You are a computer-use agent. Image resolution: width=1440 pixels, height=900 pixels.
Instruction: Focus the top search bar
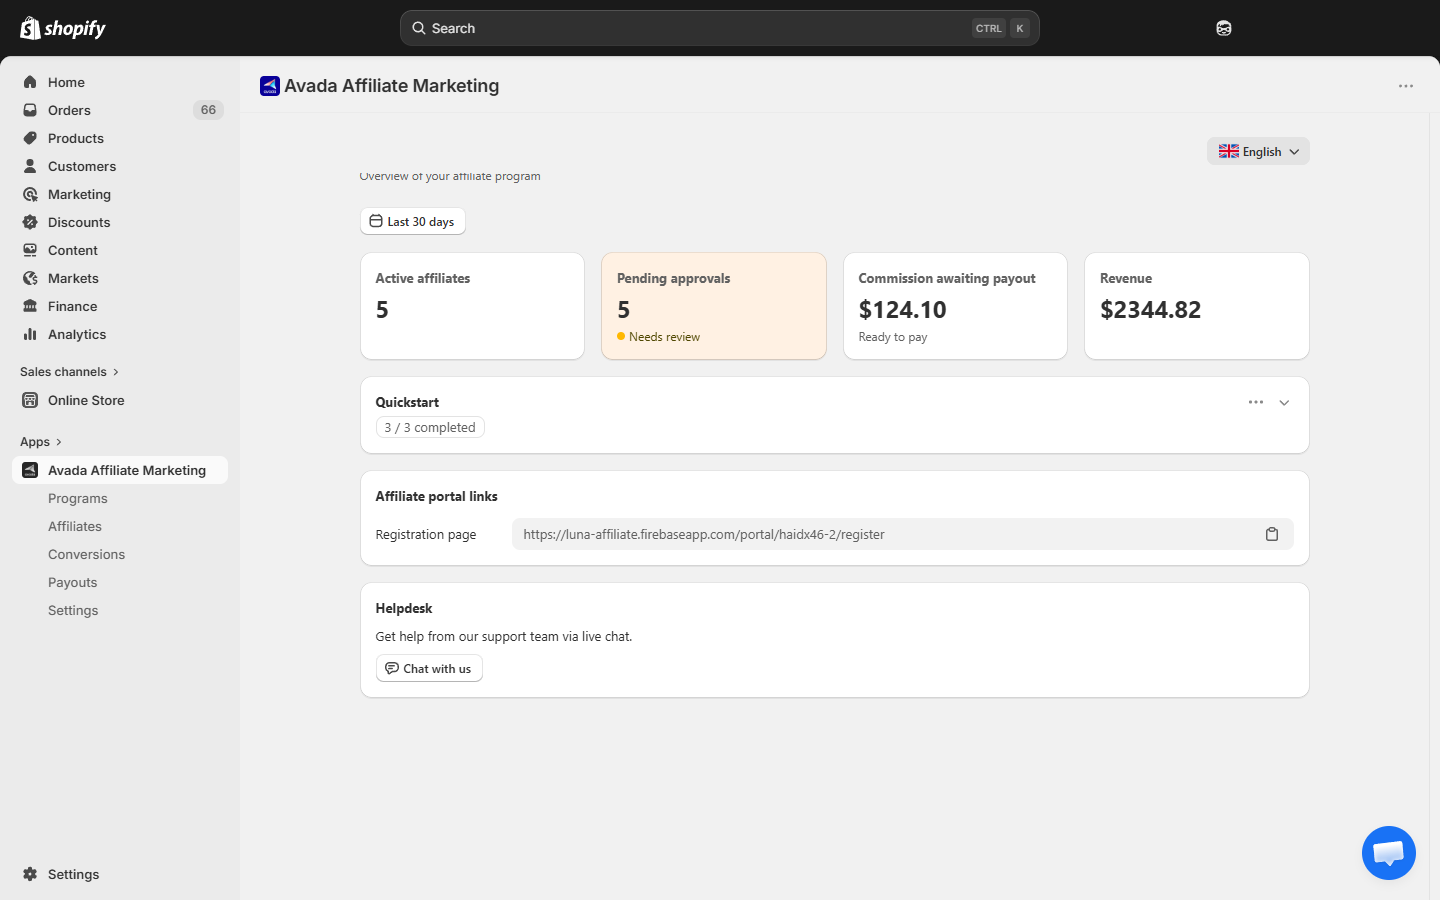pos(720,28)
